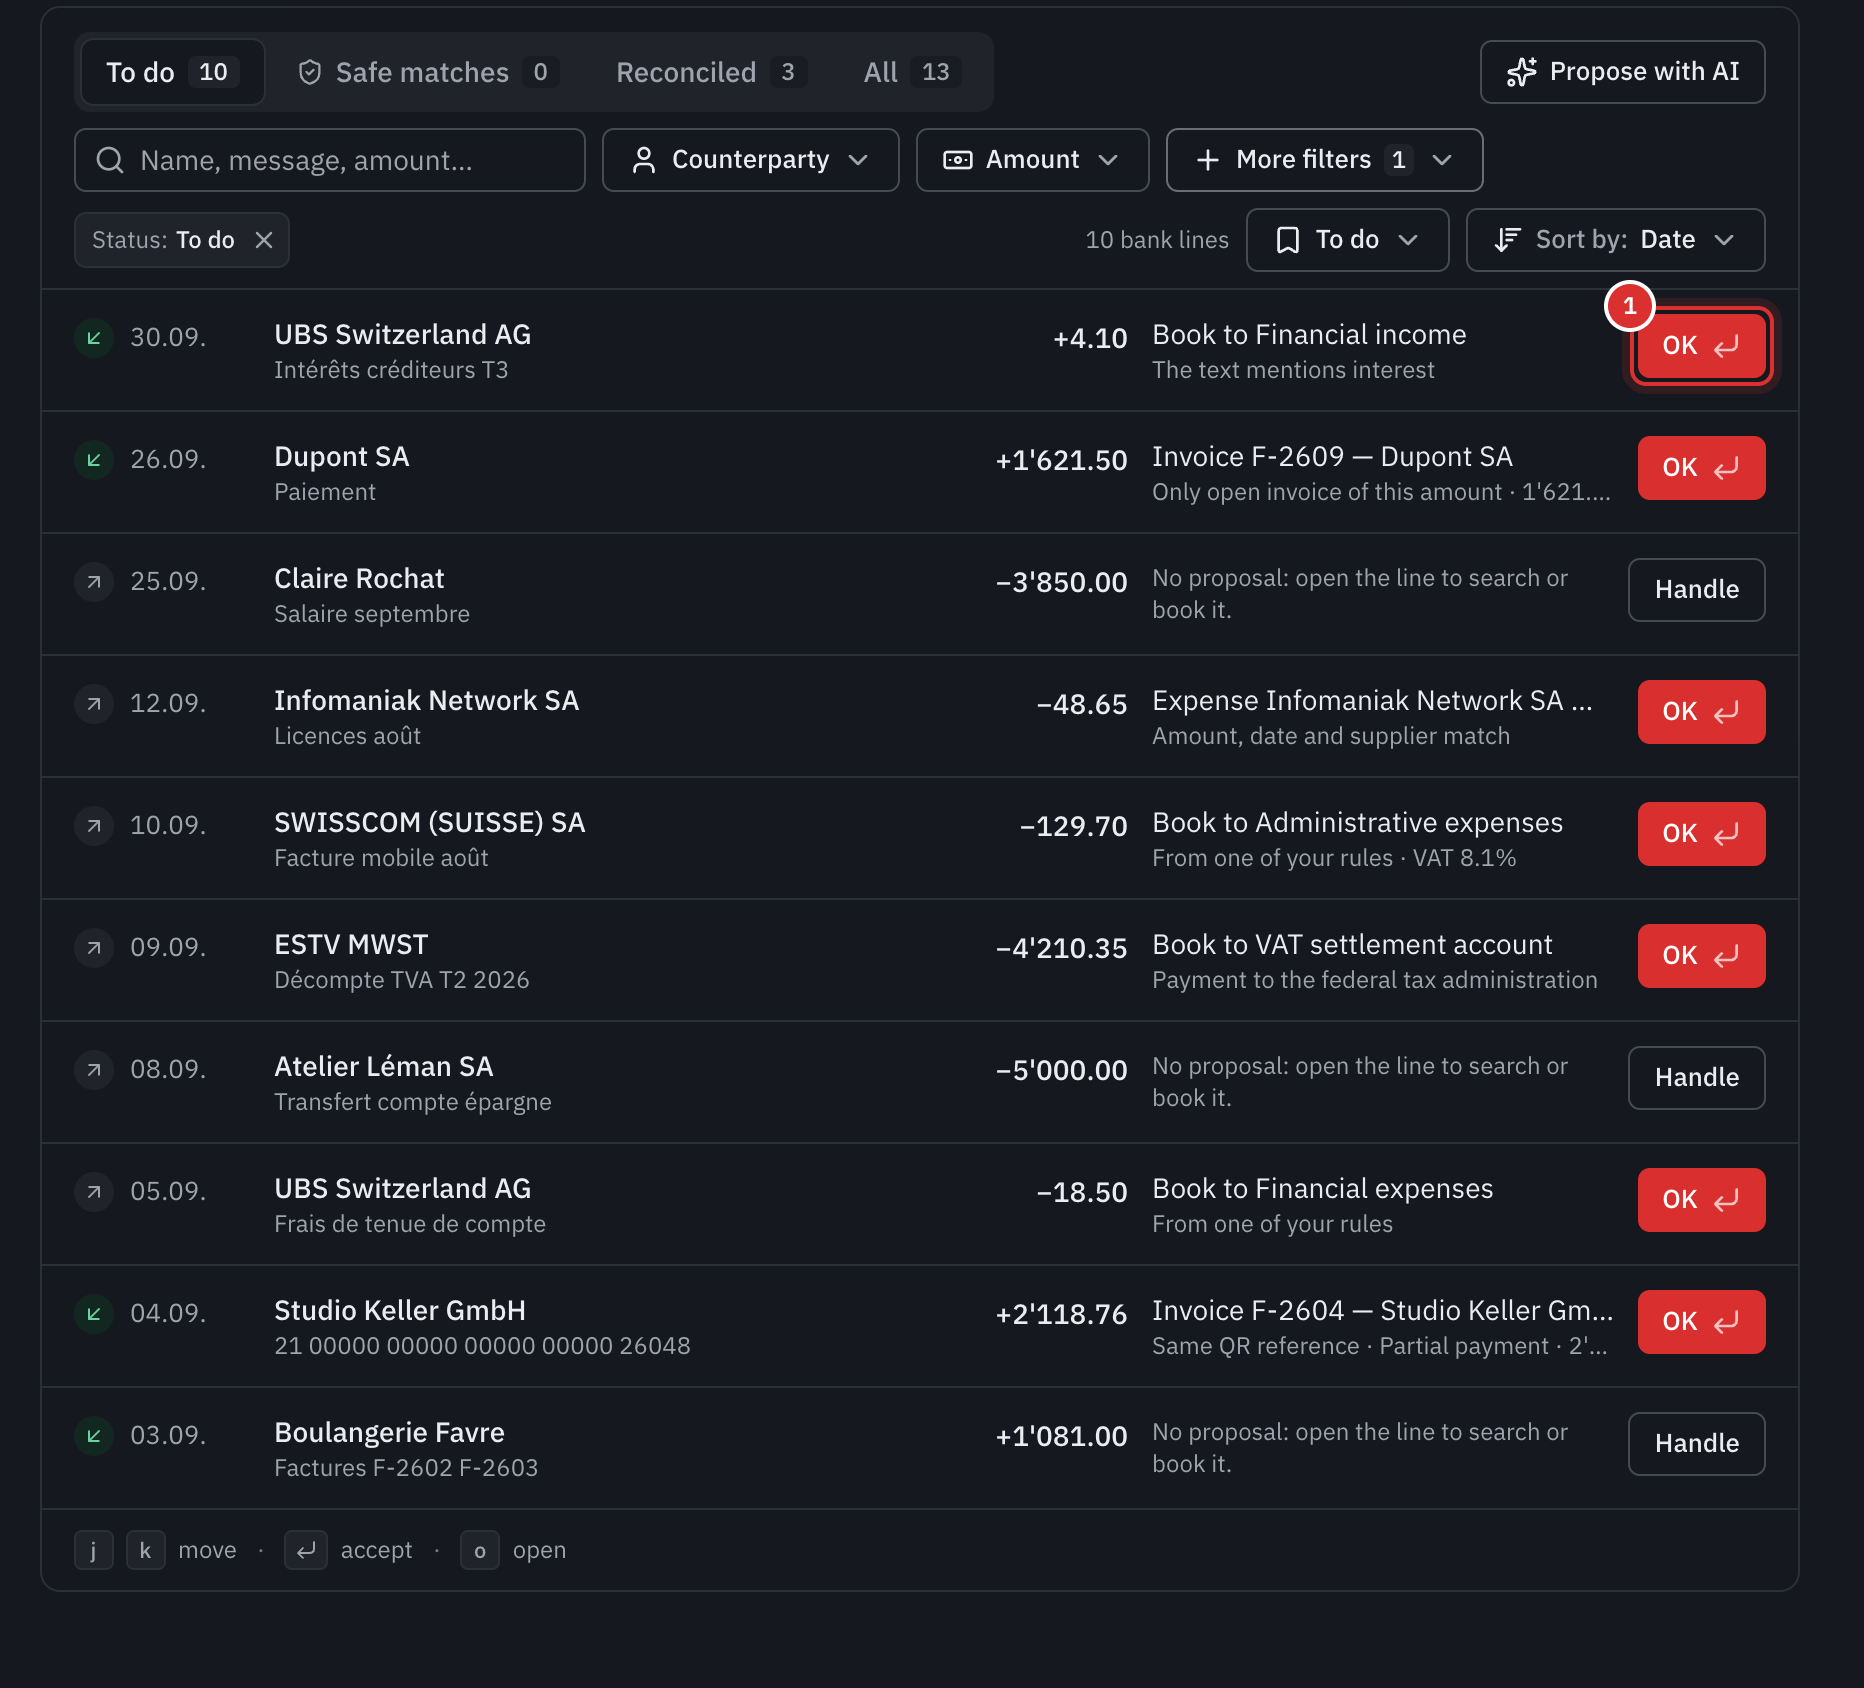Image resolution: width=1864 pixels, height=1688 pixels.
Task: Accept OK for Infomaniak Network SA
Action: point(1701,712)
